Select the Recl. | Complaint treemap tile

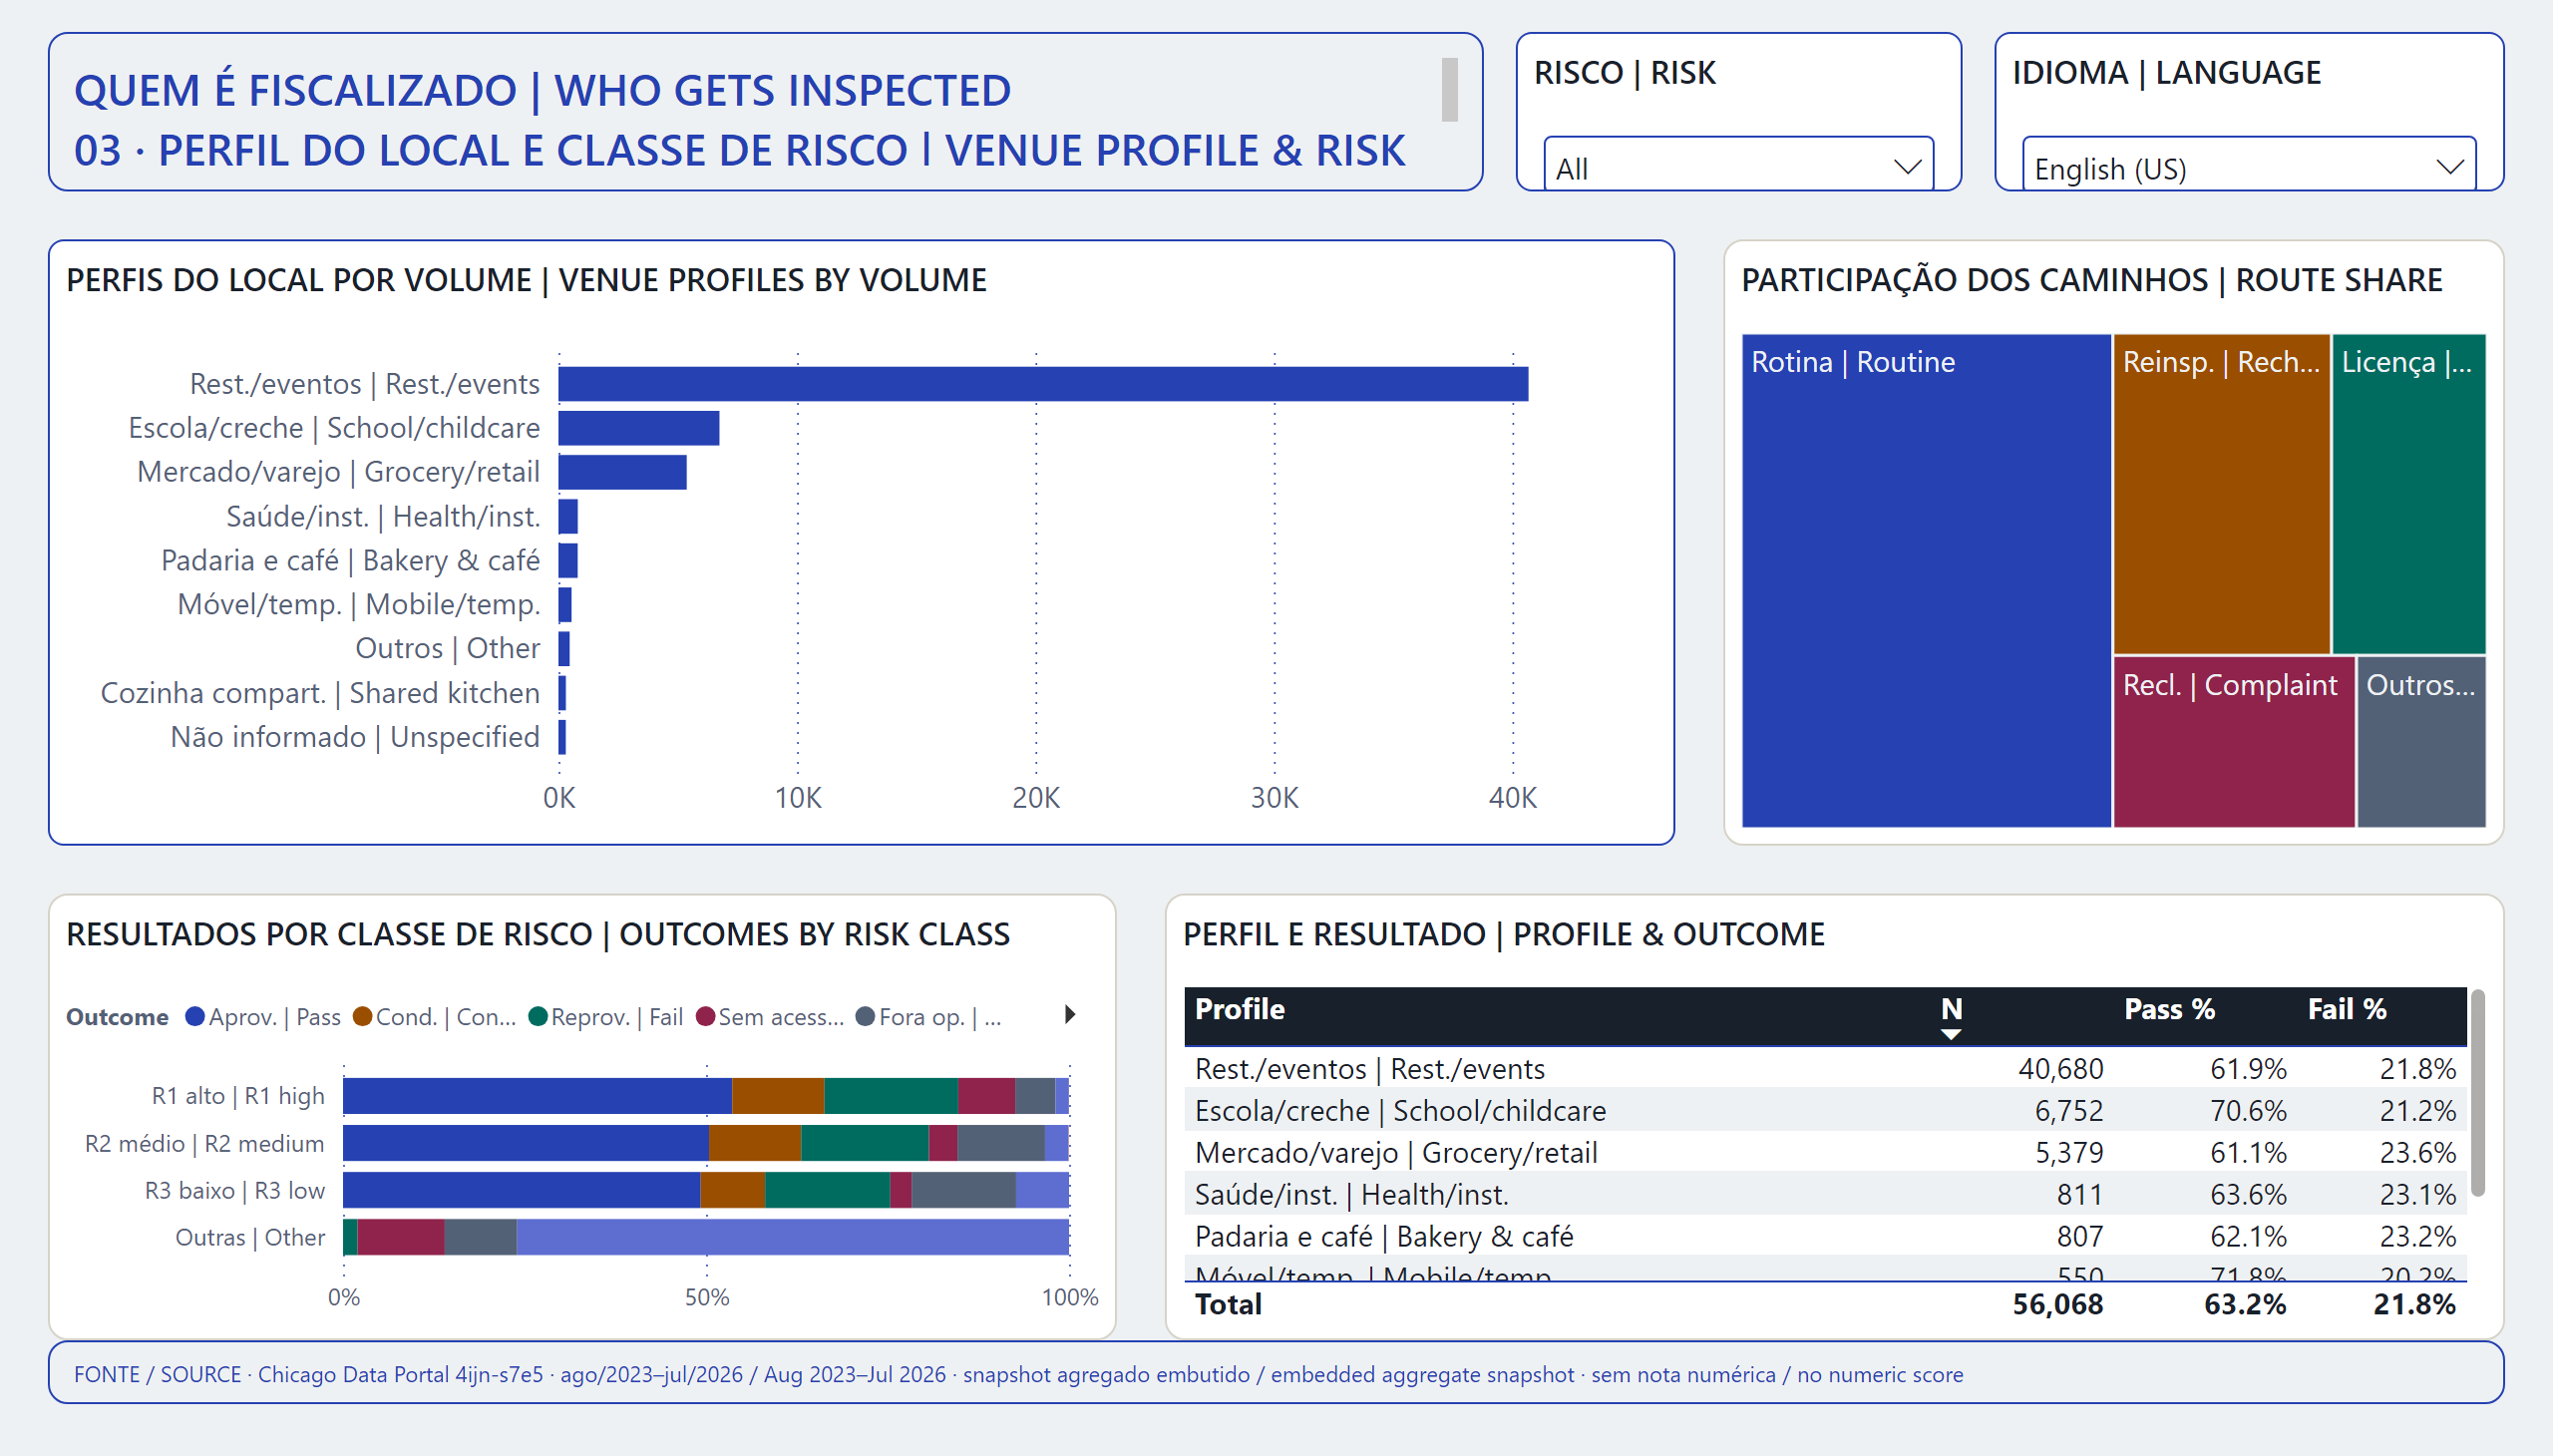click(x=2234, y=742)
